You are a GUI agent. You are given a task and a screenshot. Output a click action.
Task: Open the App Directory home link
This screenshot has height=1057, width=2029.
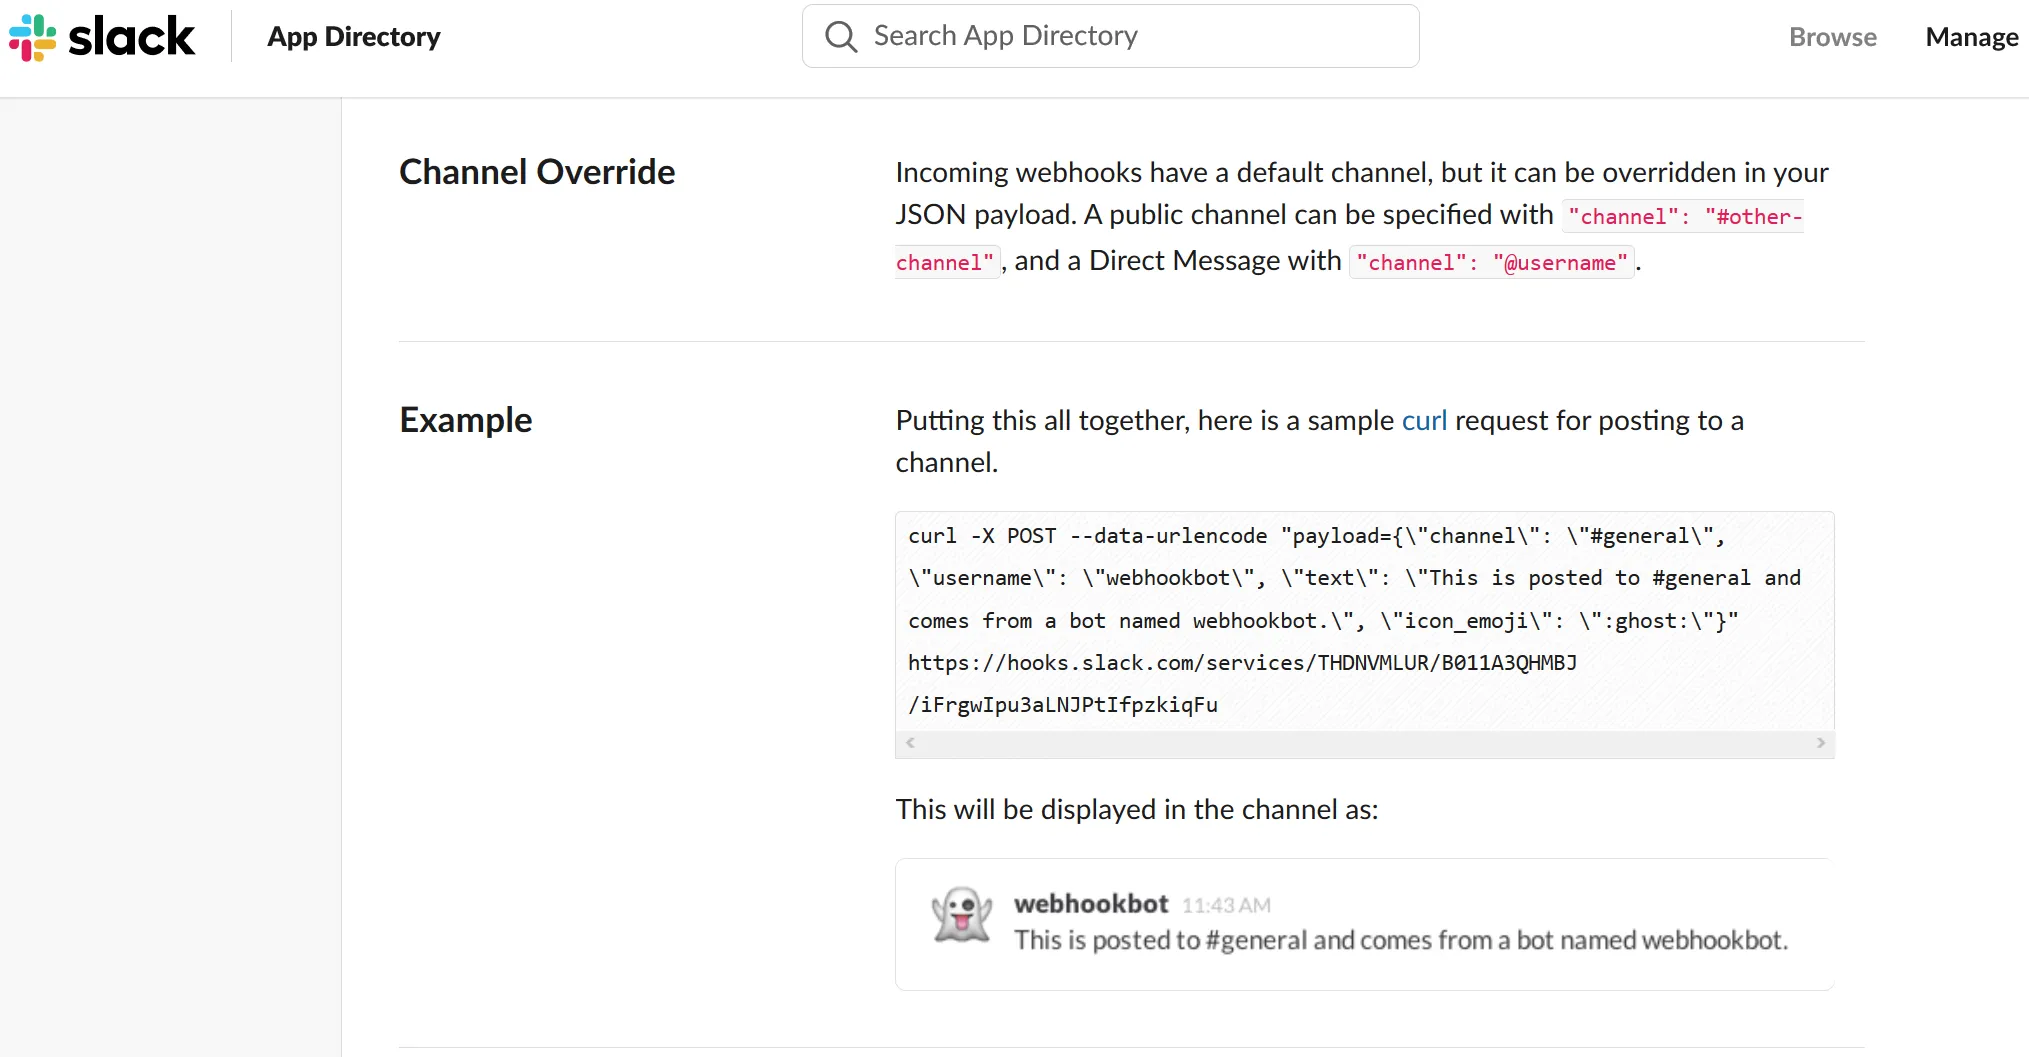click(353, 37)
